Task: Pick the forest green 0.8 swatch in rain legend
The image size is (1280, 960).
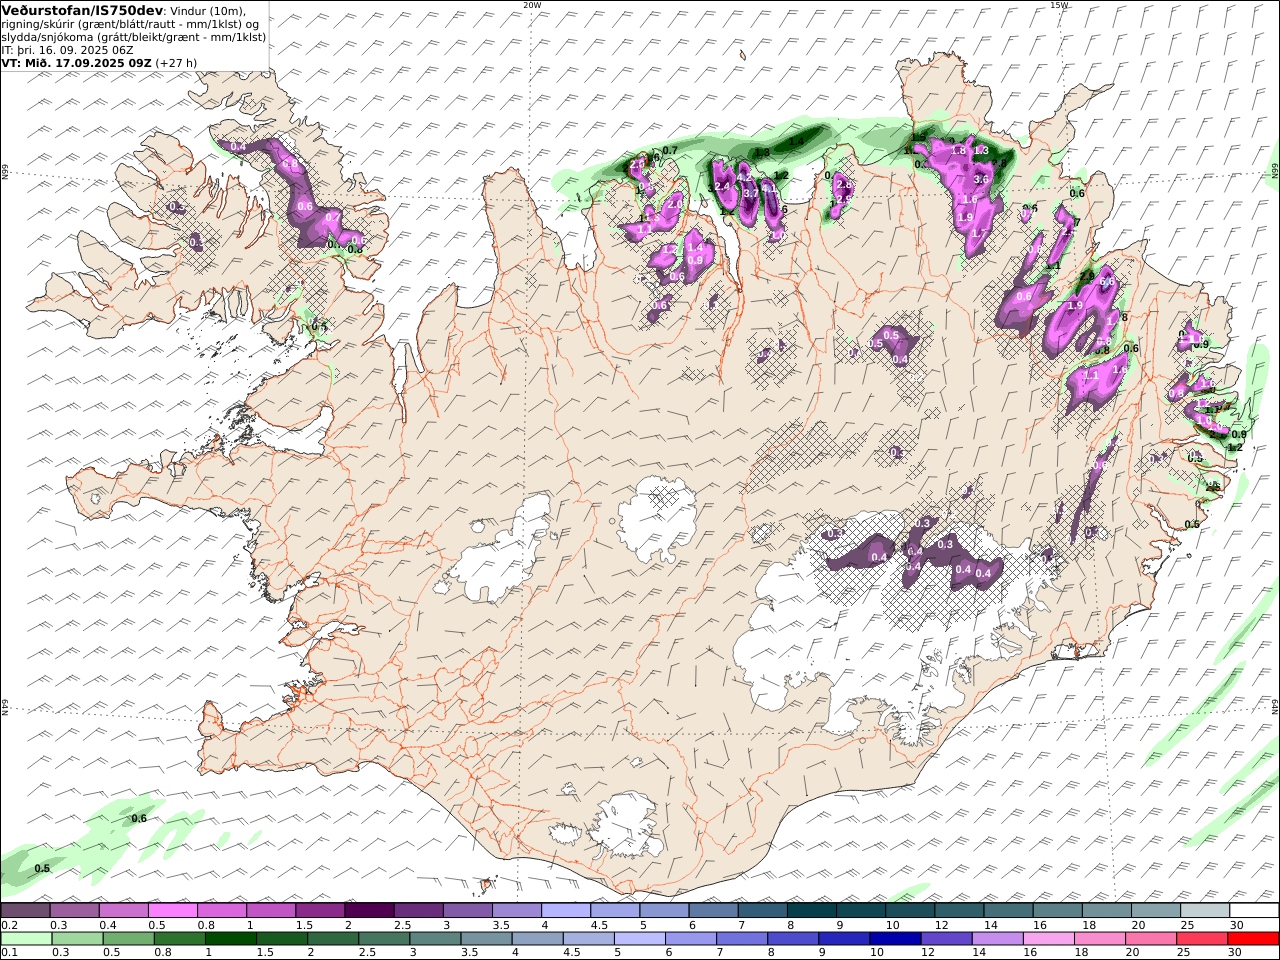Action: [x=179, y=938]
